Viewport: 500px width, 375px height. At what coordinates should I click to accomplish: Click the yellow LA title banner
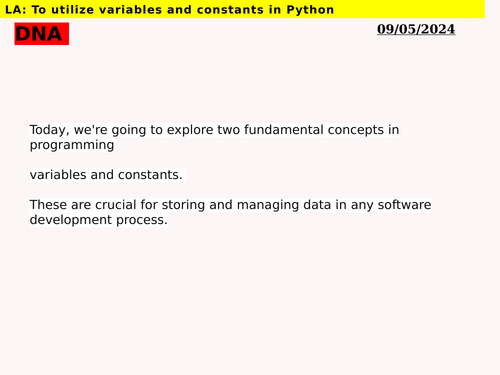[x=242, y=9]
